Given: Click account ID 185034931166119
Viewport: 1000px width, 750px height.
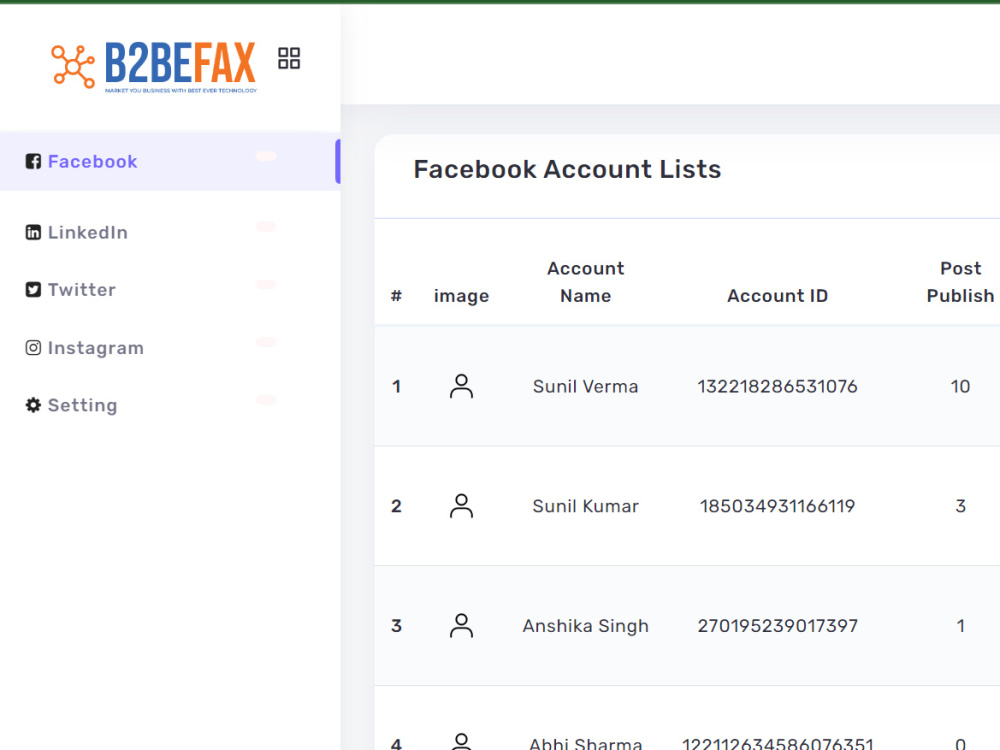Looking at the screenshot, I should pos(777,506).
